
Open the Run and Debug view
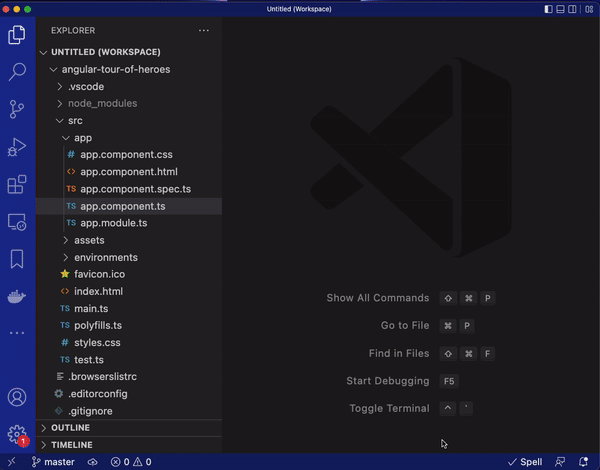click(17, 147)
